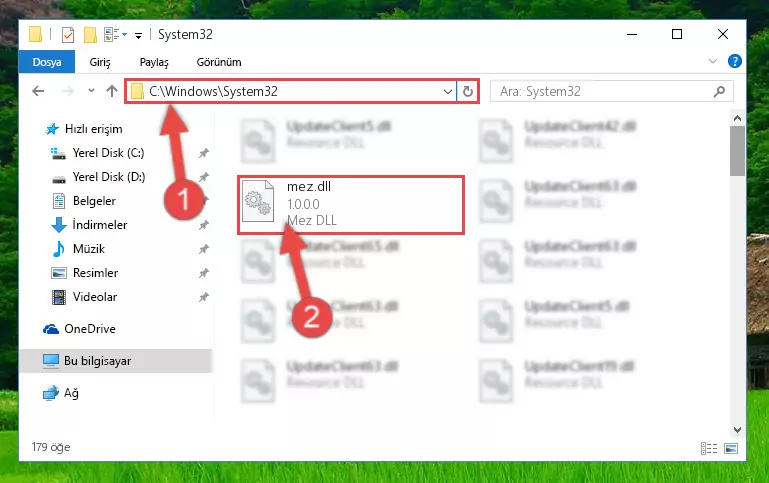Click the Properties icon in quick access toolbar
769x483 pixels.
pos(68,35)
